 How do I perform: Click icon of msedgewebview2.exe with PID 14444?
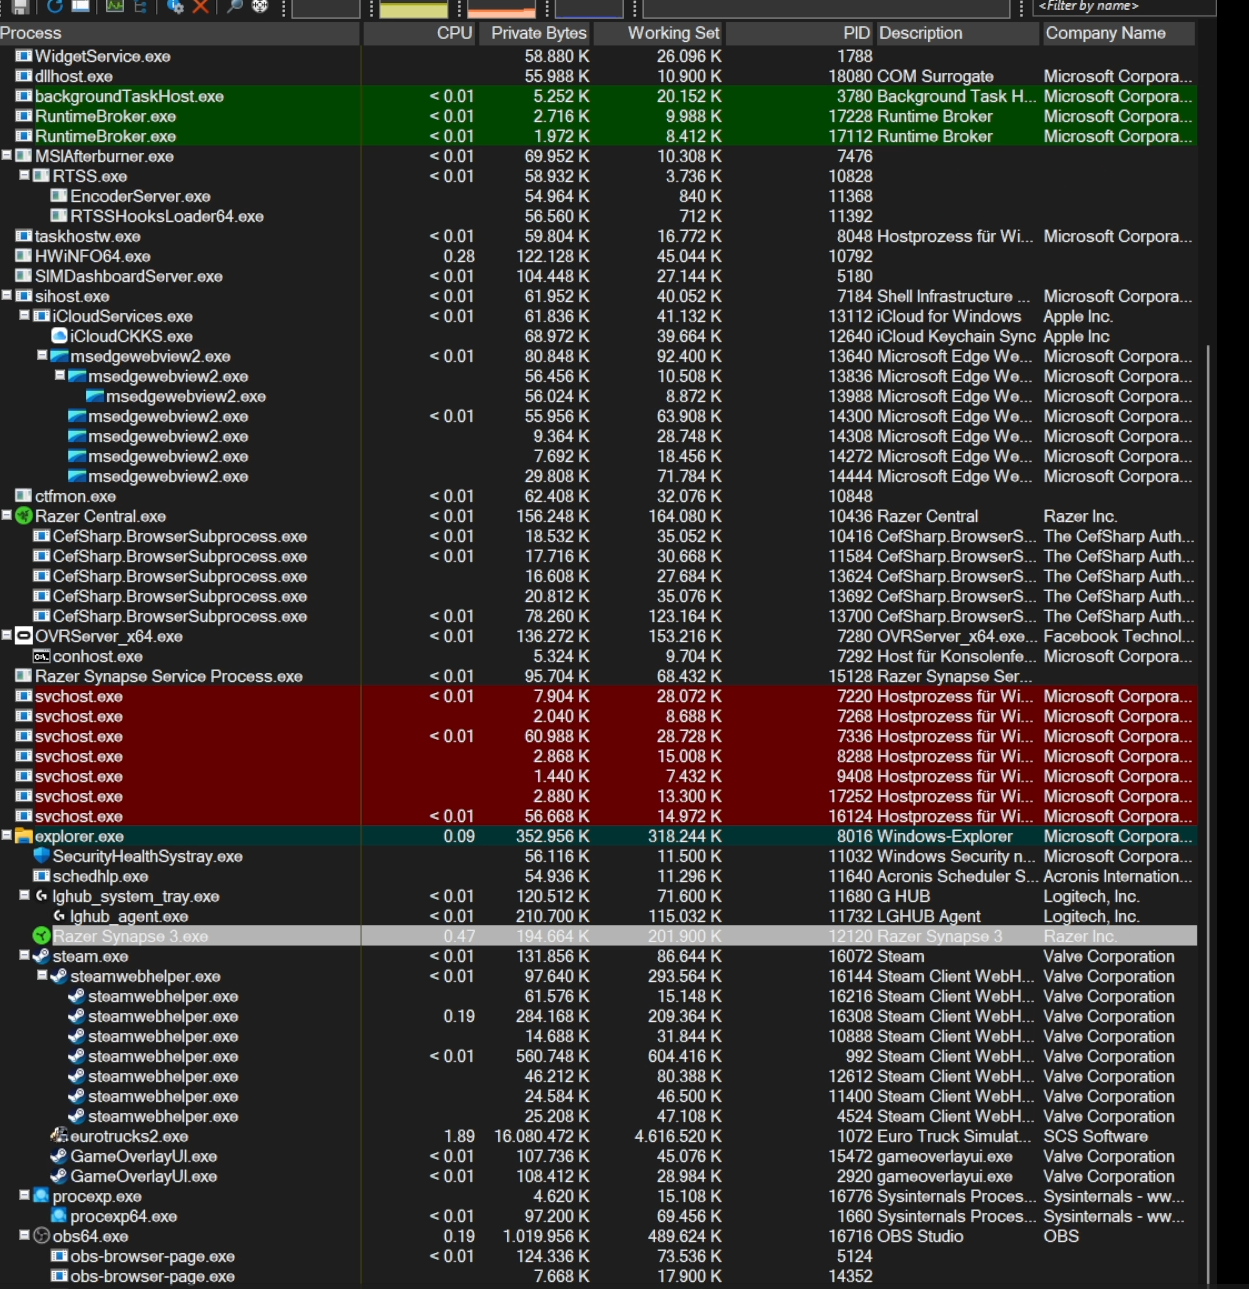point(76,476)
